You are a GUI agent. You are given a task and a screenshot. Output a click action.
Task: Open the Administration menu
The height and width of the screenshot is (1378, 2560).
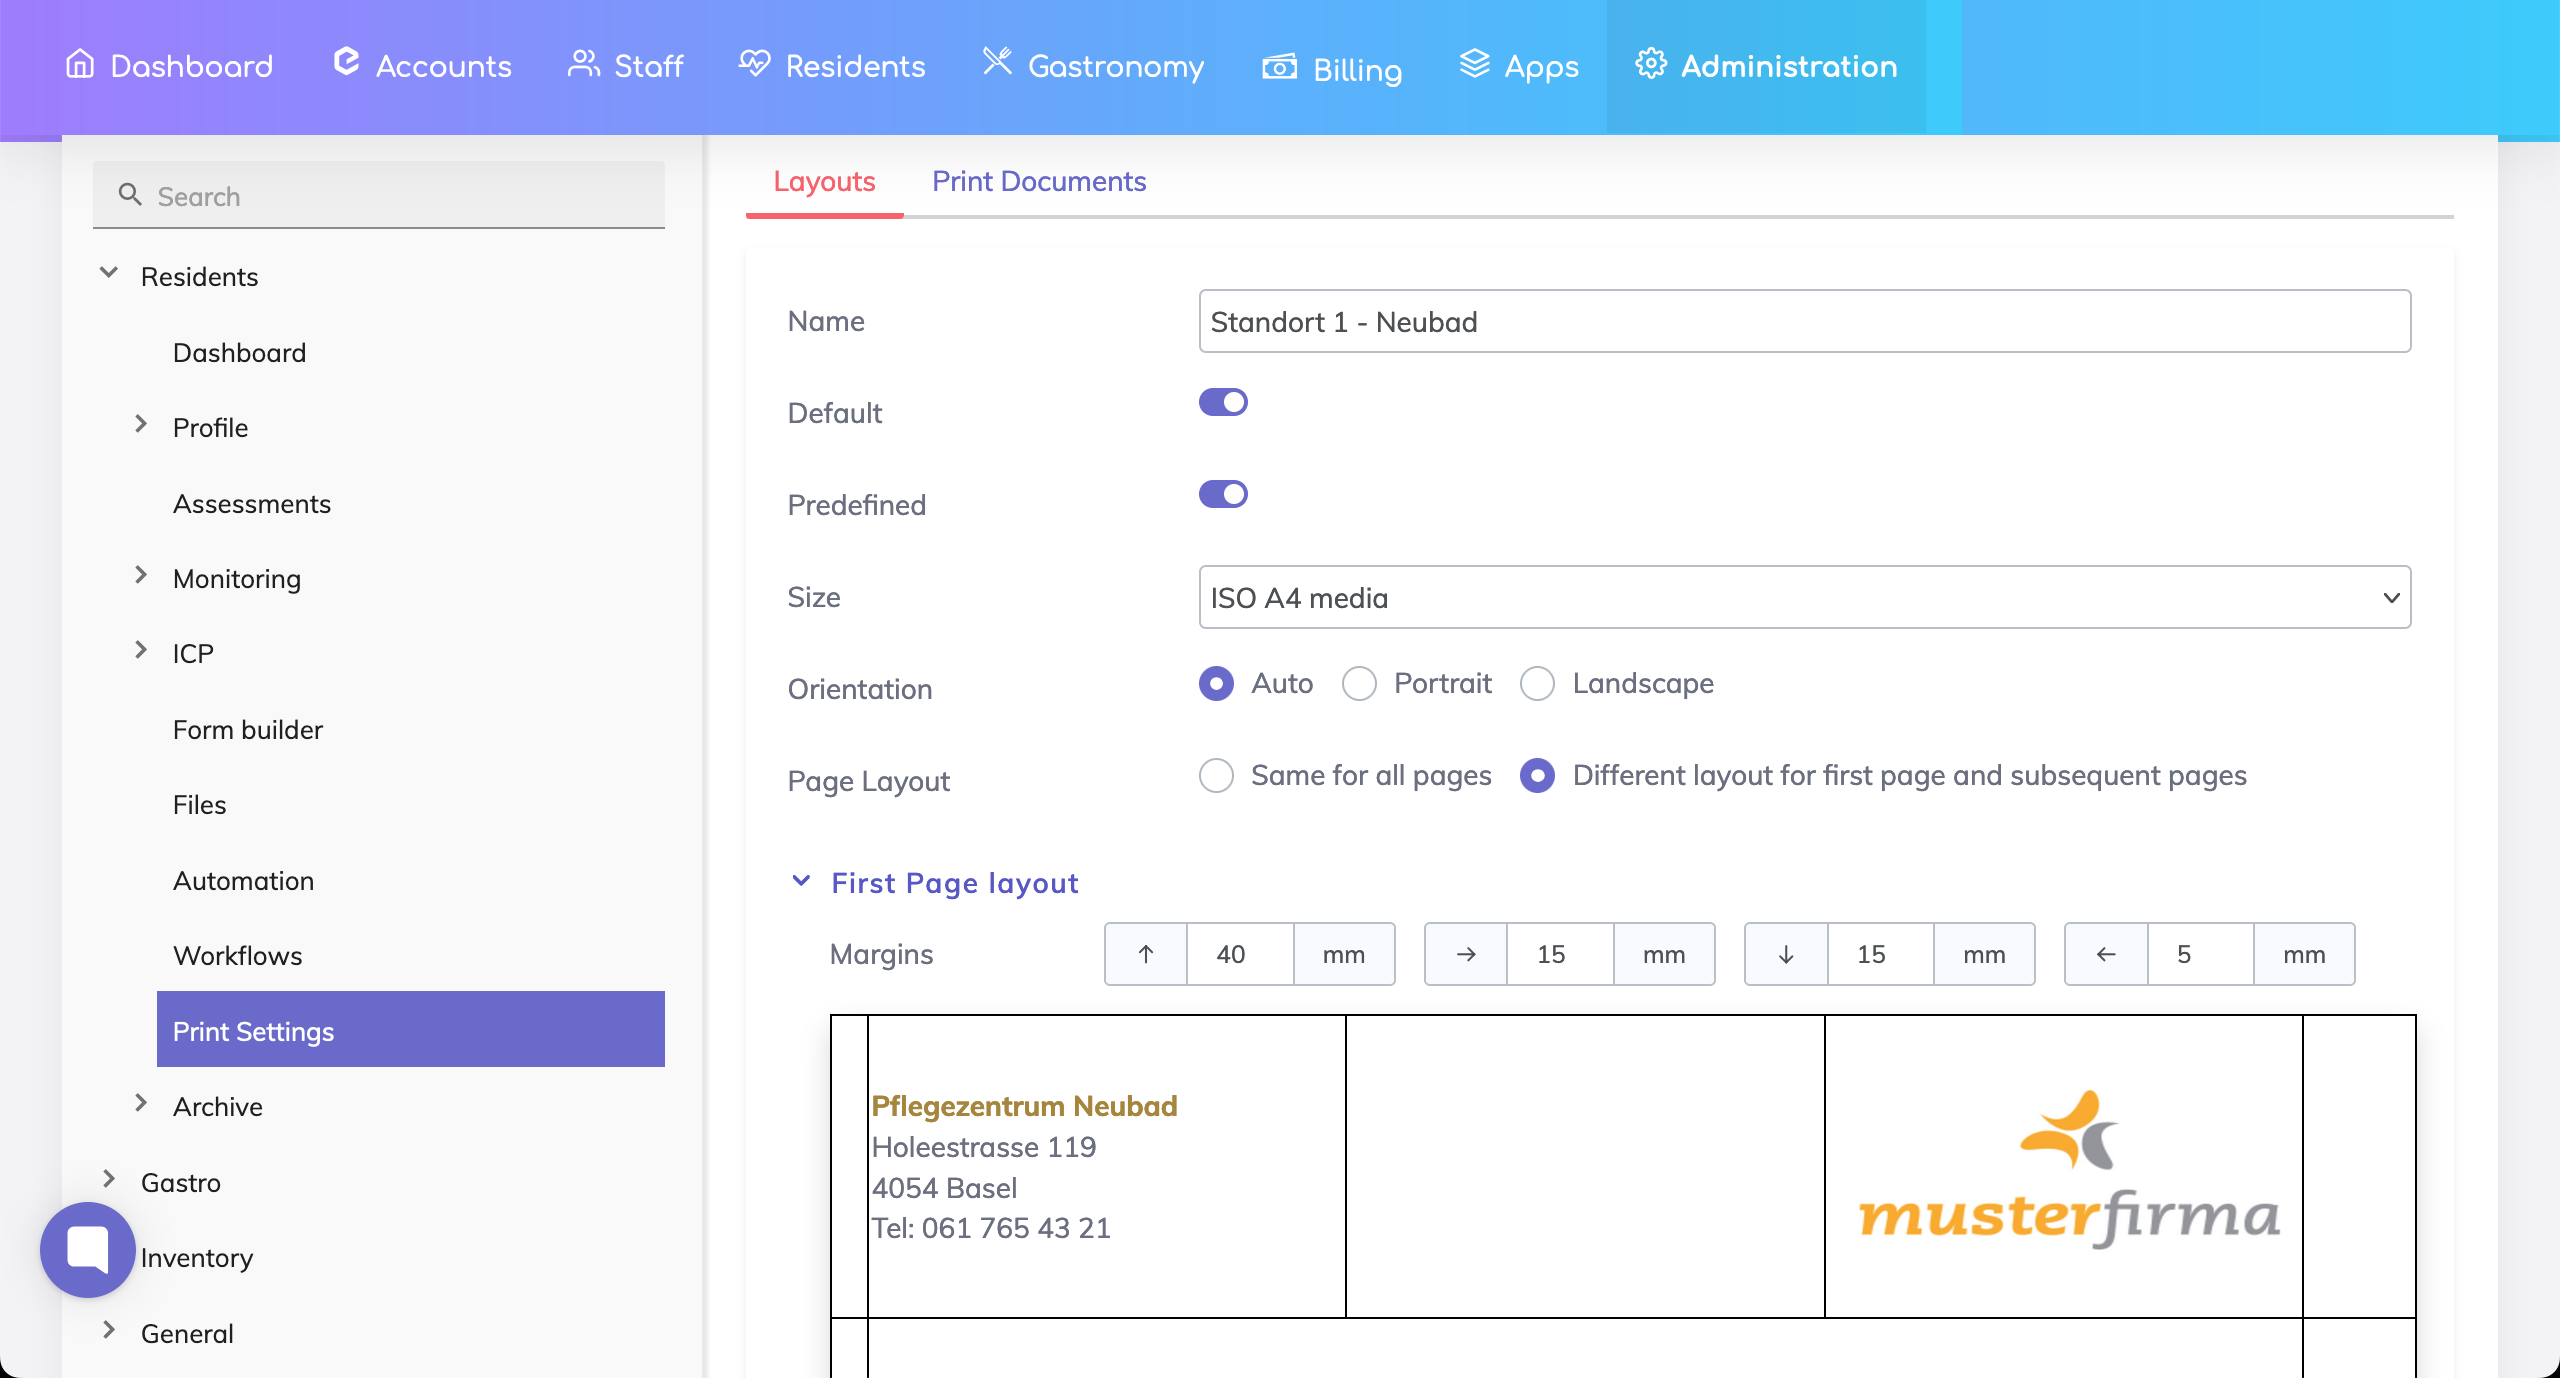point(1766,66)
